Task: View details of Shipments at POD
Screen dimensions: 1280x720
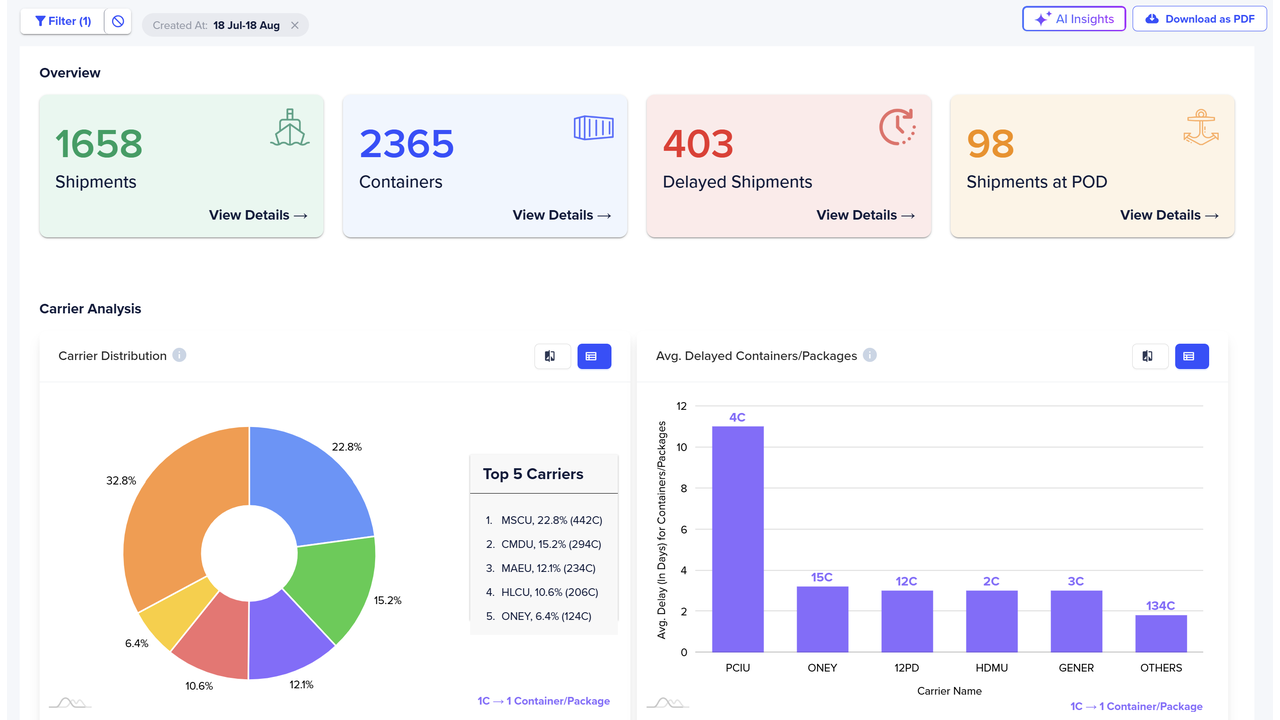Action: [1169, 215]
